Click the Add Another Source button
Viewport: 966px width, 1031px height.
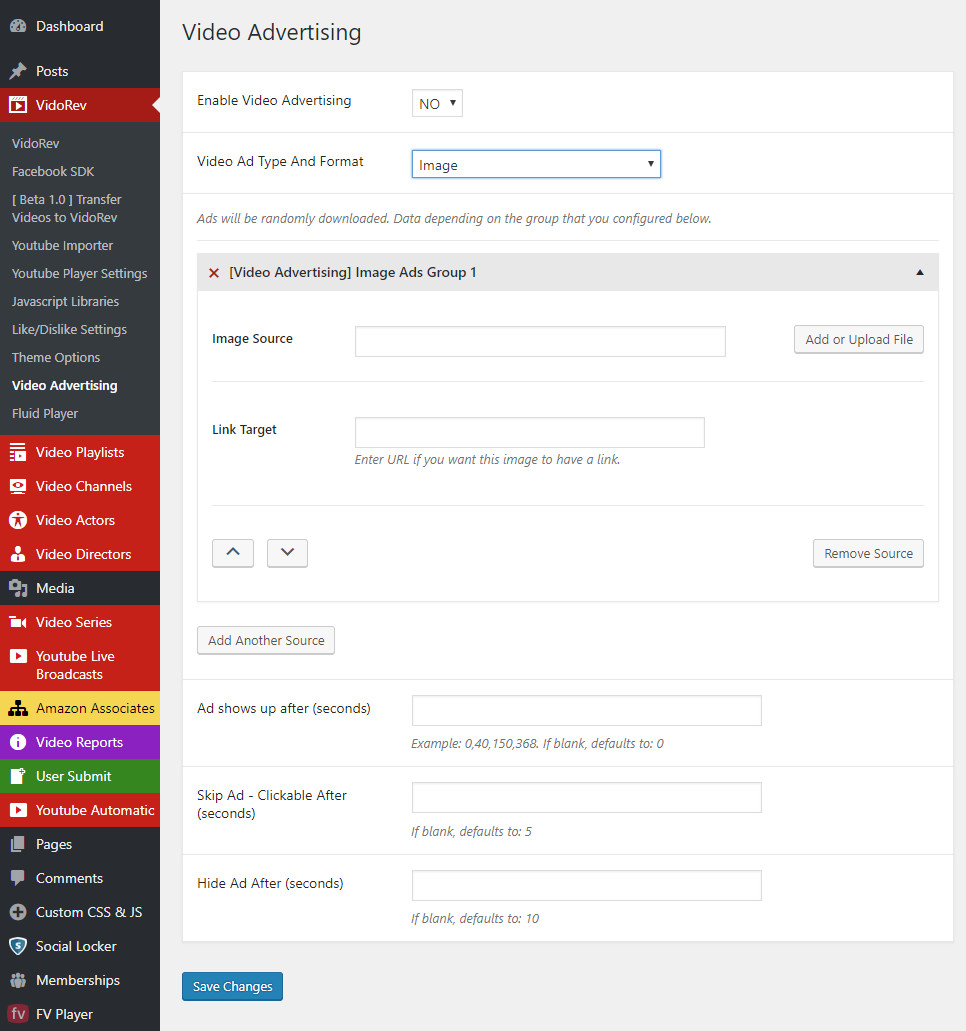(x=266, y=641)
